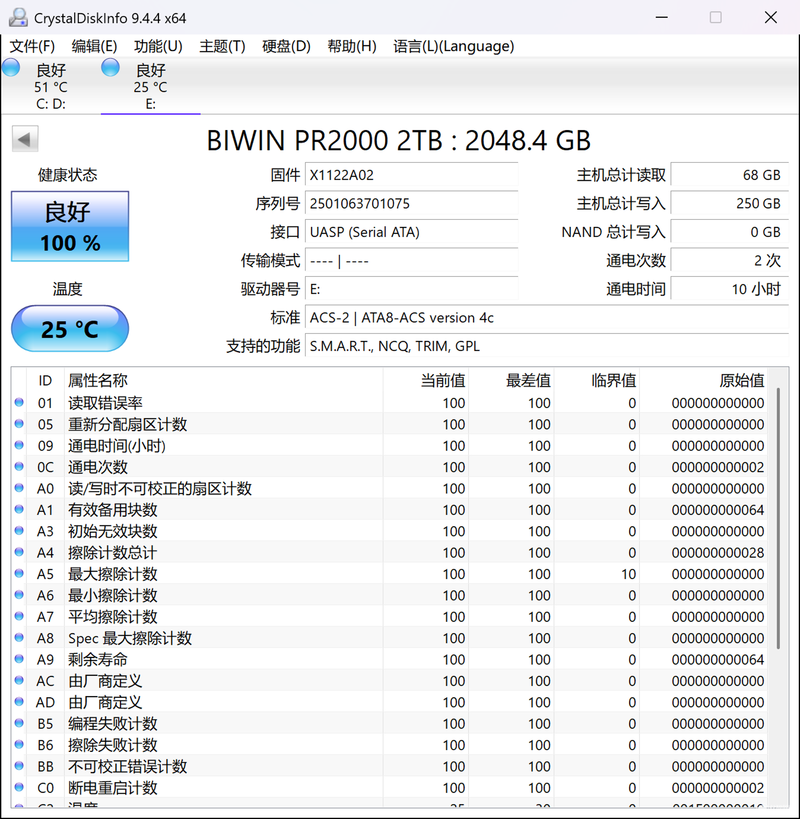The image size is (800, 819).
Task: Click status dot for BB 不可校正错误计数
Action: [x=19, y=766]
